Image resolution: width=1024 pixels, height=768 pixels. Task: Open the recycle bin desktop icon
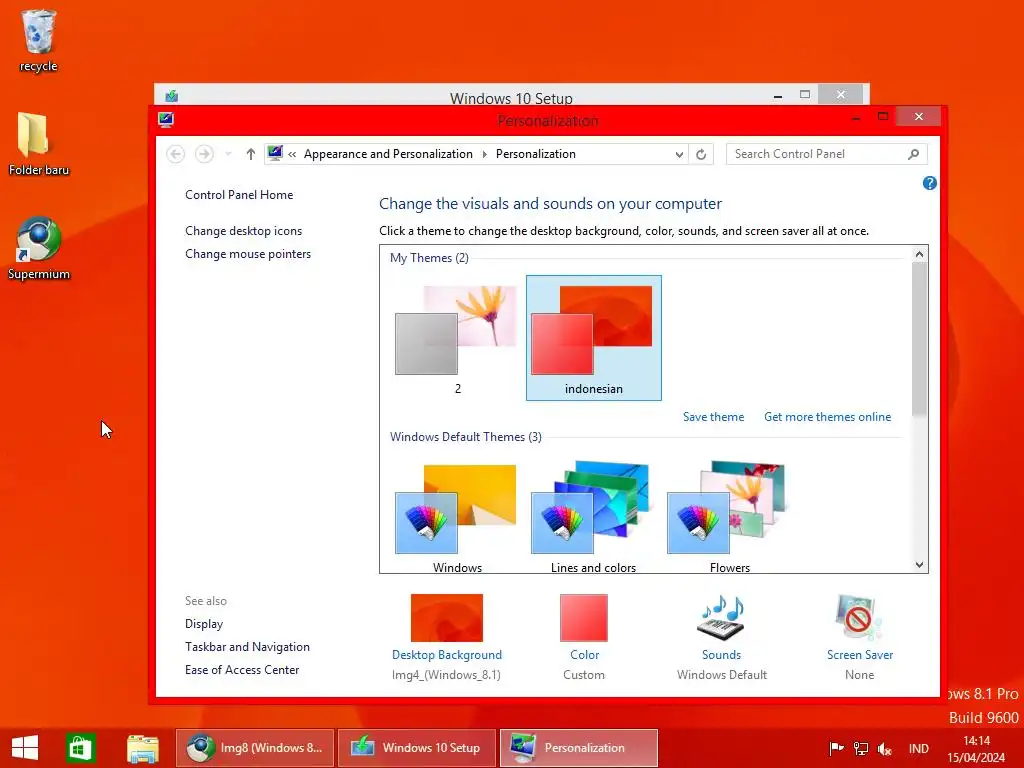click(x=38, y=40)
